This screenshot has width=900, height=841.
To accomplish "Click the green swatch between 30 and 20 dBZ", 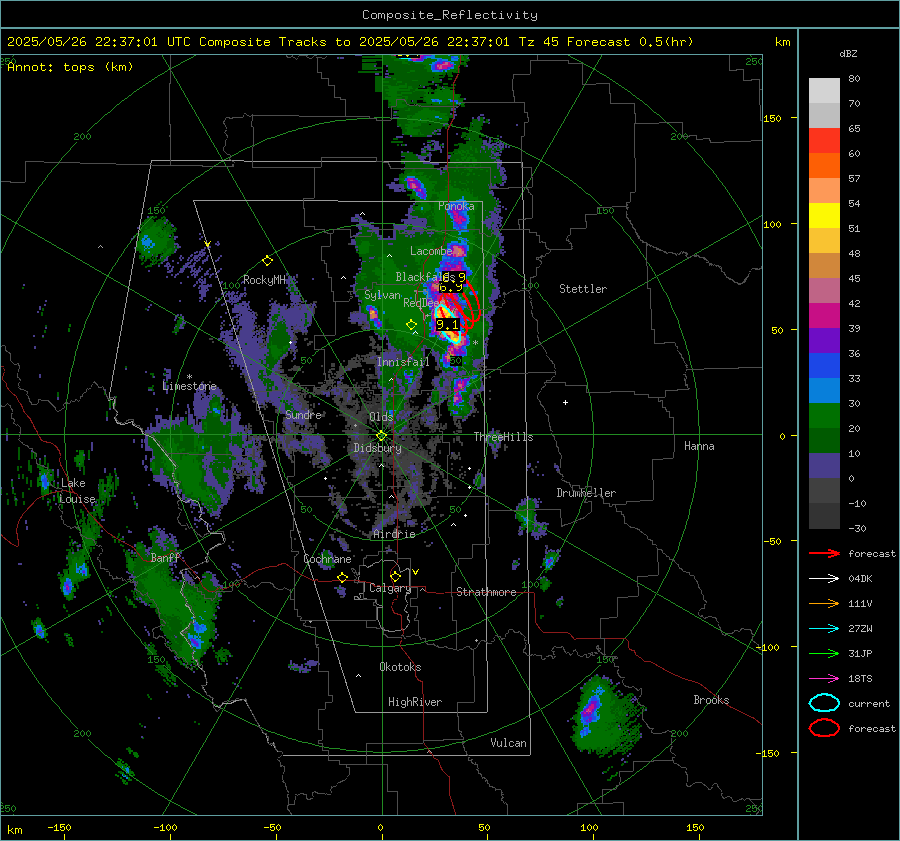I will coord(824,416).
